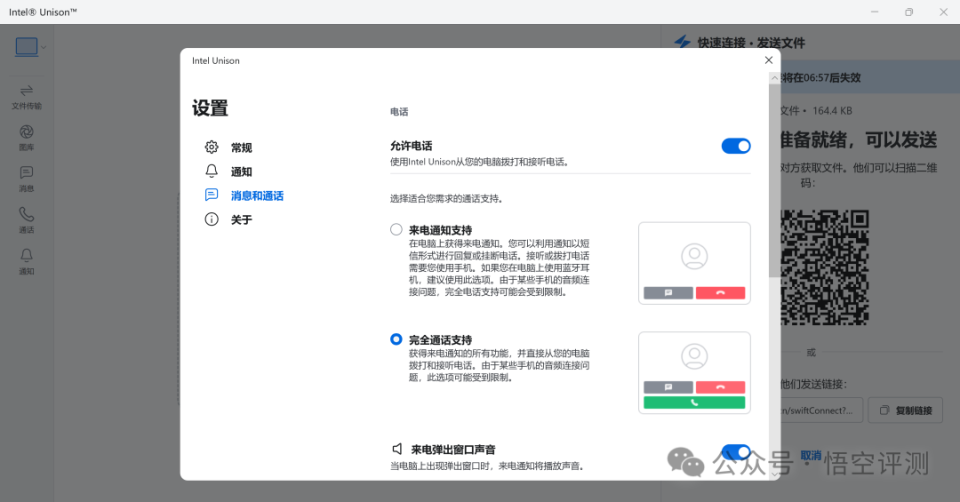Click the 快速连接 lightning icon
This screenshot has width=960, height=502.
(682, 42)
